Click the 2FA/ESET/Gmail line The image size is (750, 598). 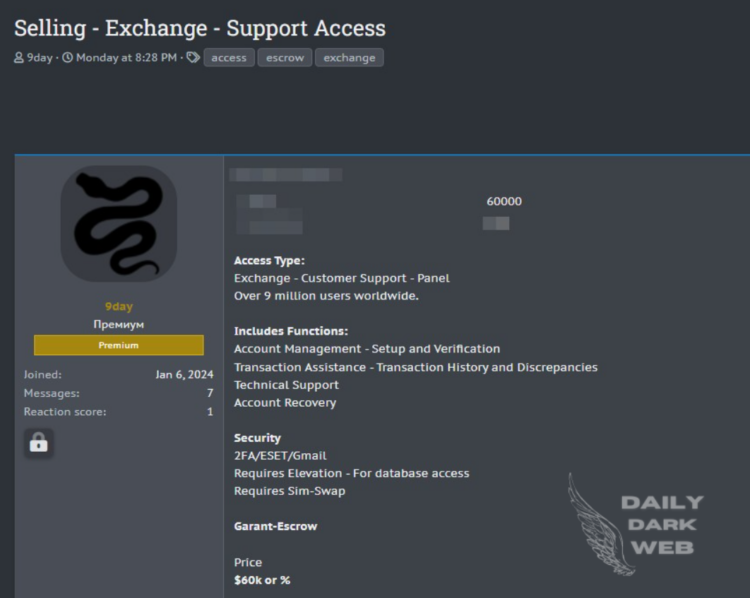(x=280, y=456)
